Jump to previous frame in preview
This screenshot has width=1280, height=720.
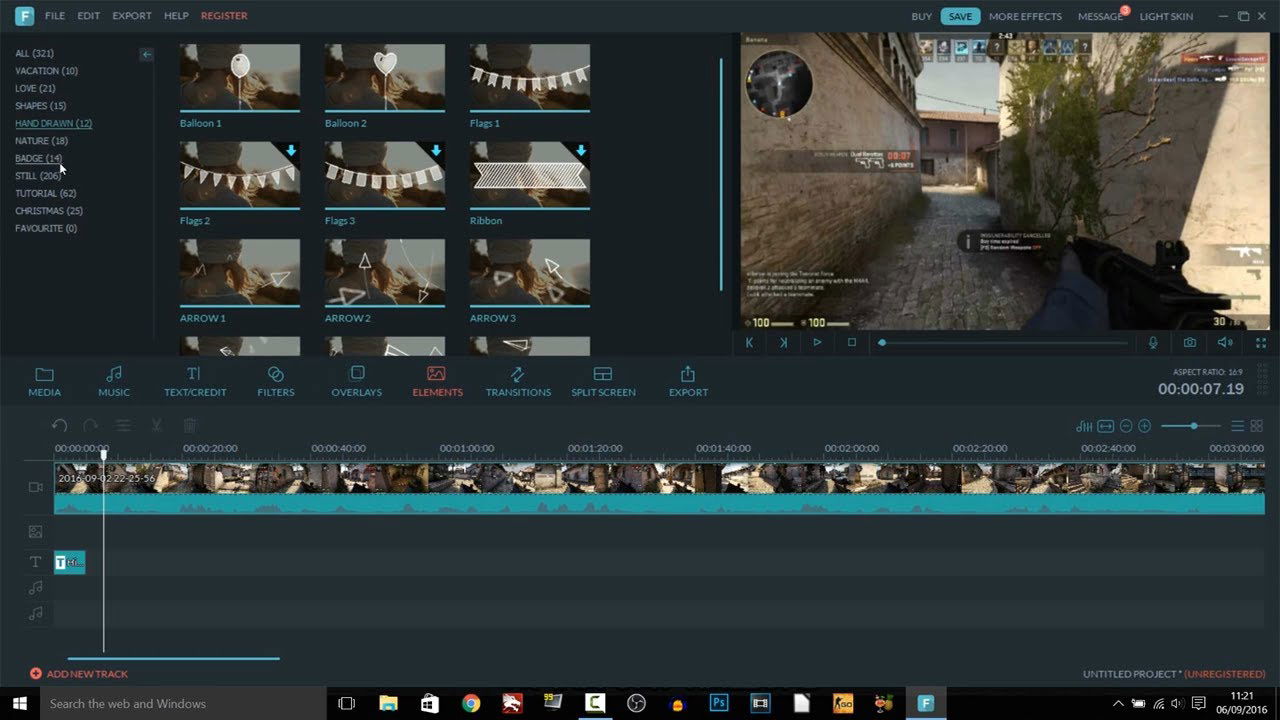click(x=749, y=342)
